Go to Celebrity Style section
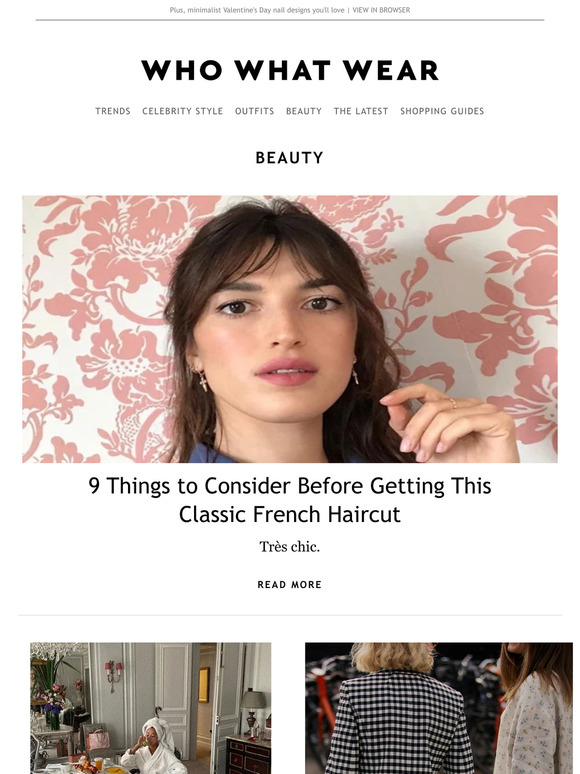580x774 pixels. click(x=183, y=111)
